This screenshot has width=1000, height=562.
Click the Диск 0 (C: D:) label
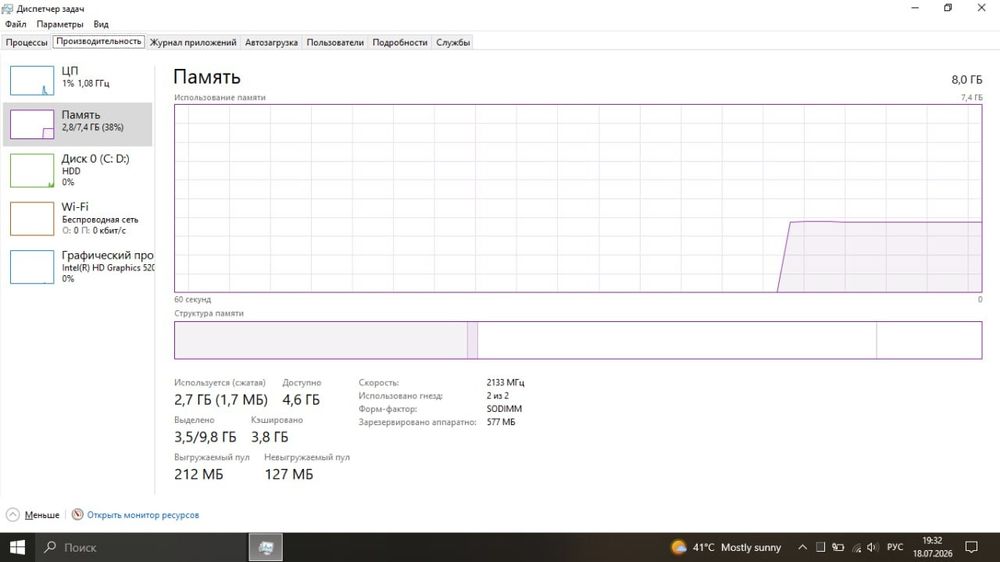point(95,159)
